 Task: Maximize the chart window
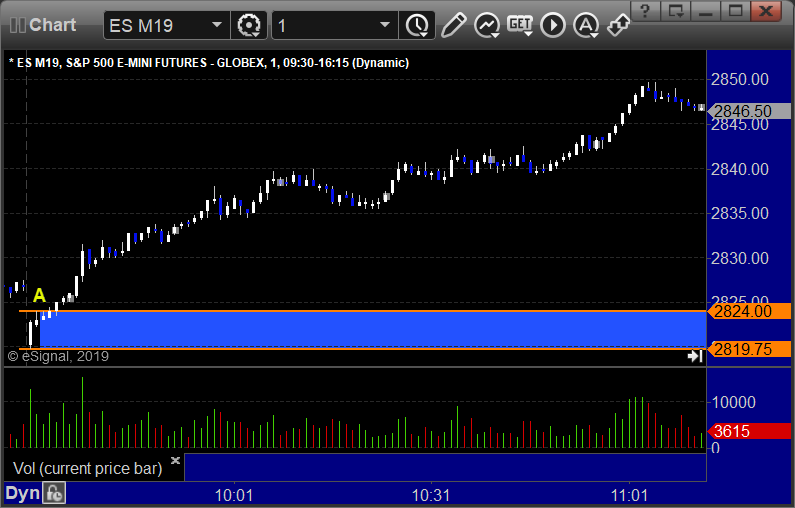tap(736, 11)
